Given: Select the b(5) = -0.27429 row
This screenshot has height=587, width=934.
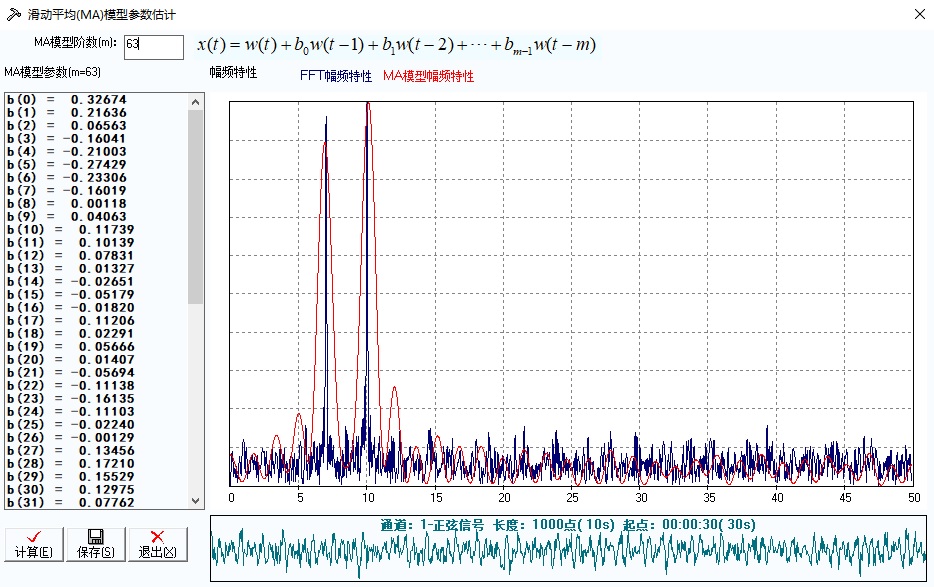Looking at the screenshot, I should pos(96,164).
